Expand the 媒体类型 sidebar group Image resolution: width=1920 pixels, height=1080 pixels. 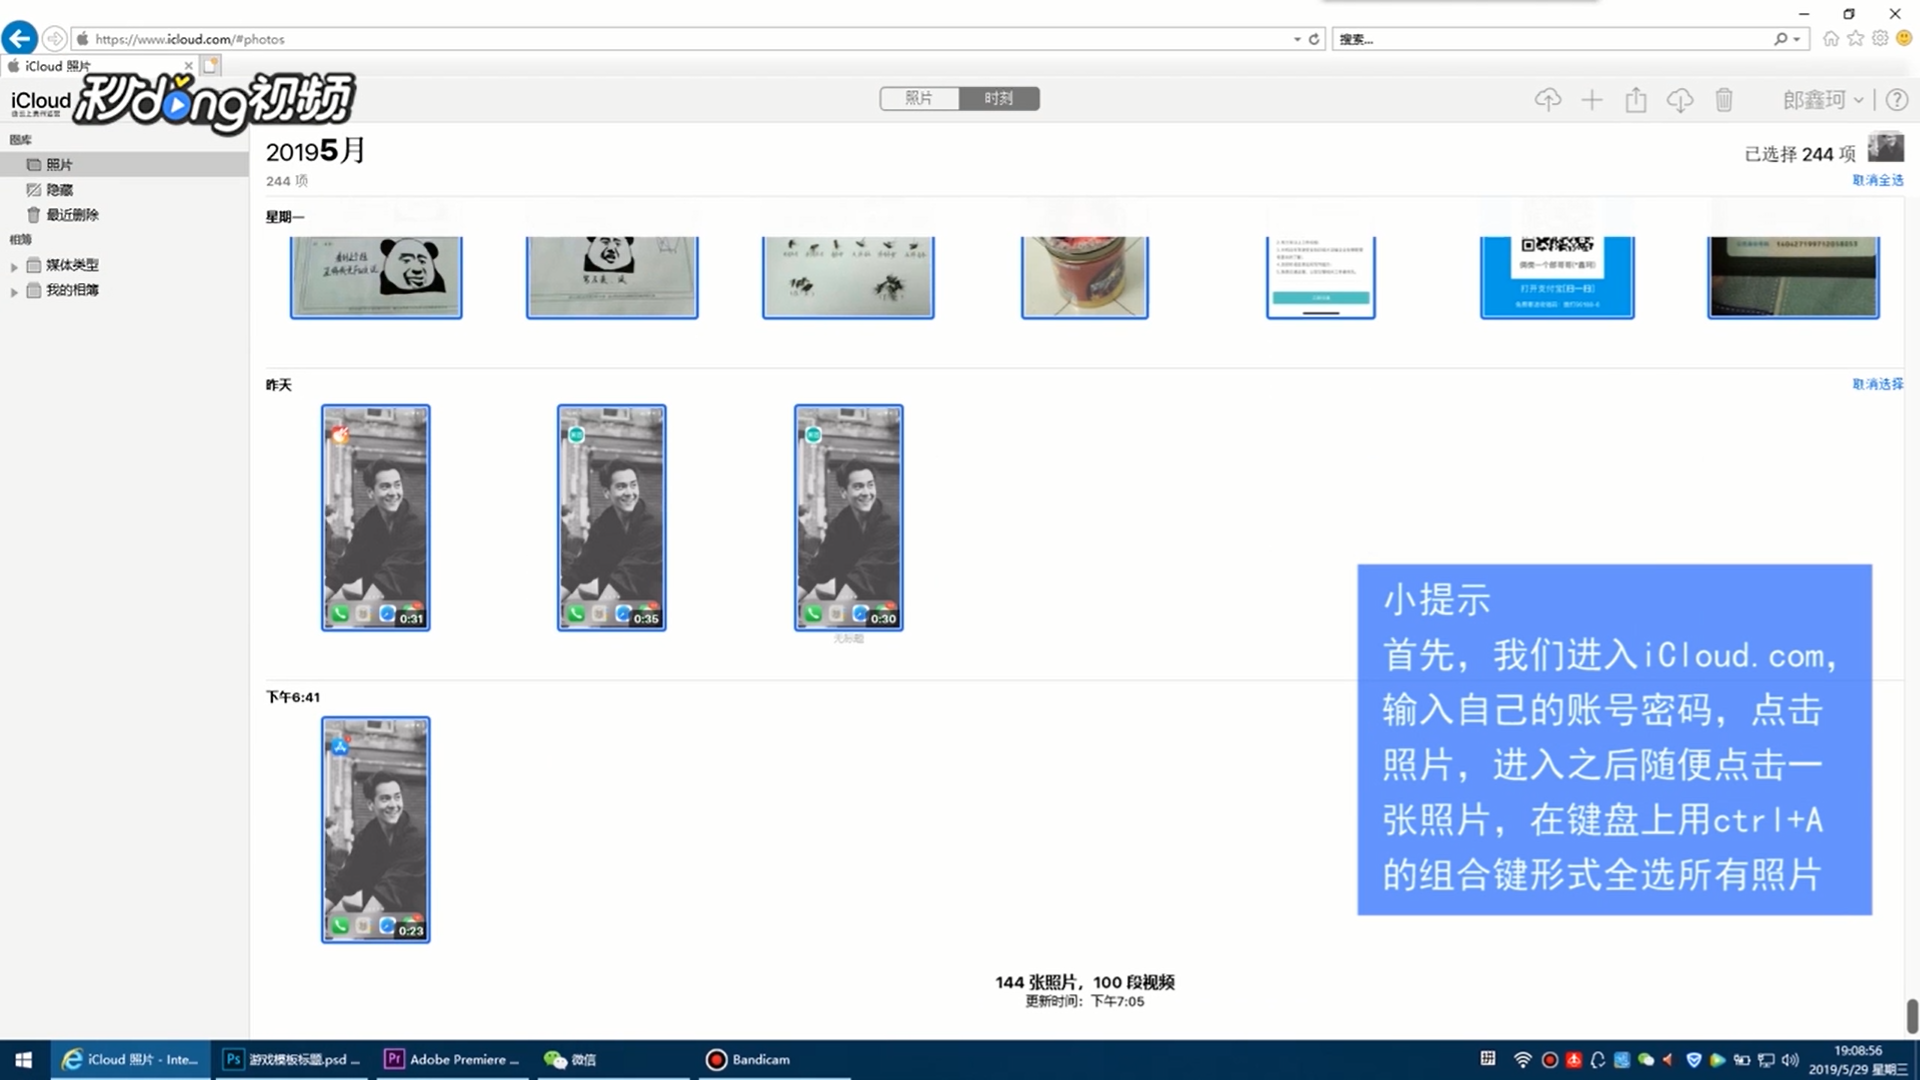point(14,267)
